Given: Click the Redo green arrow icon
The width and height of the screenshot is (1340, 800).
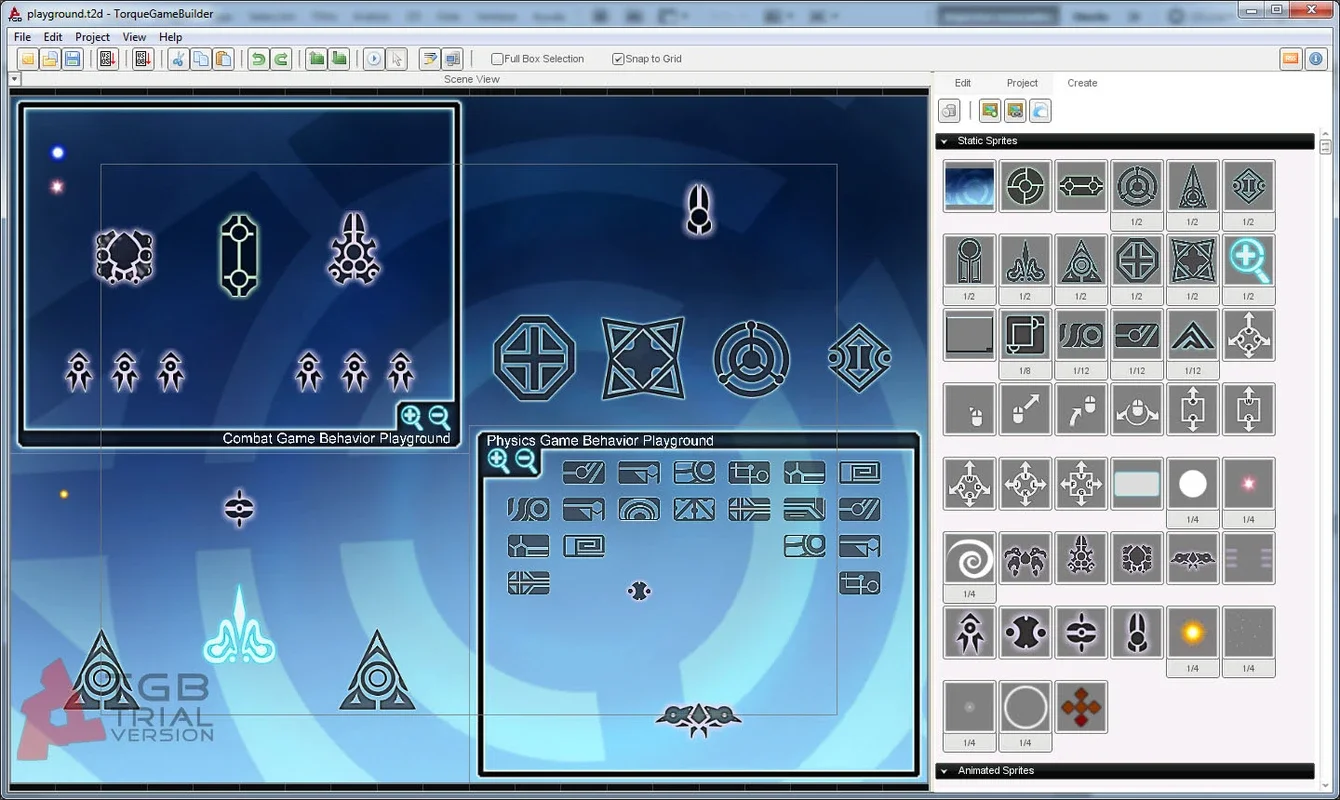Looking at the screenshot, I should pos(282,59).
